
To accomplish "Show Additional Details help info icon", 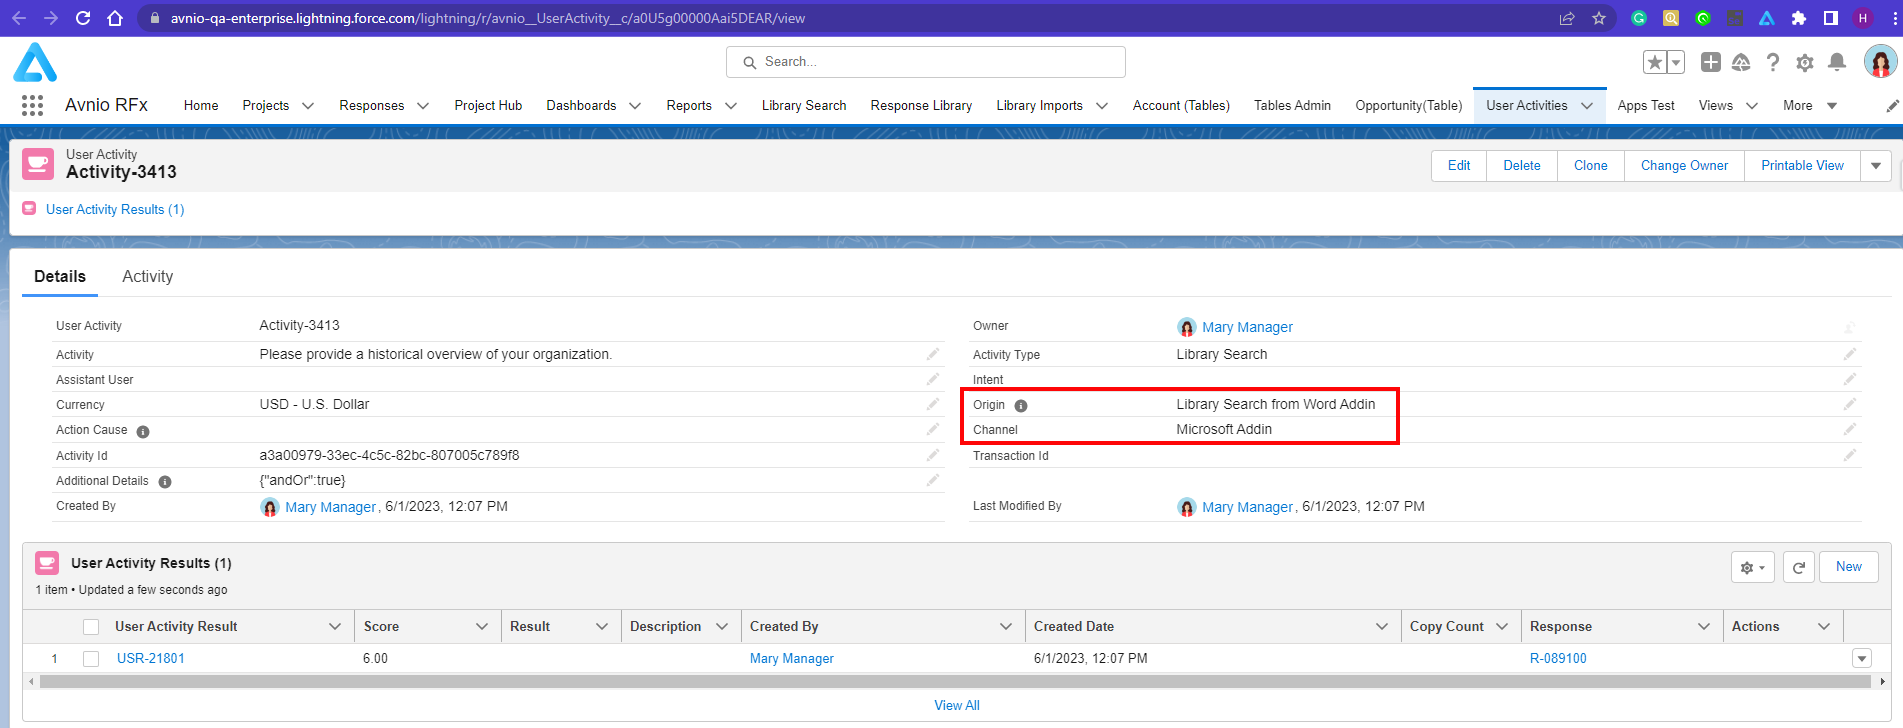I will (x=165, y=482).
